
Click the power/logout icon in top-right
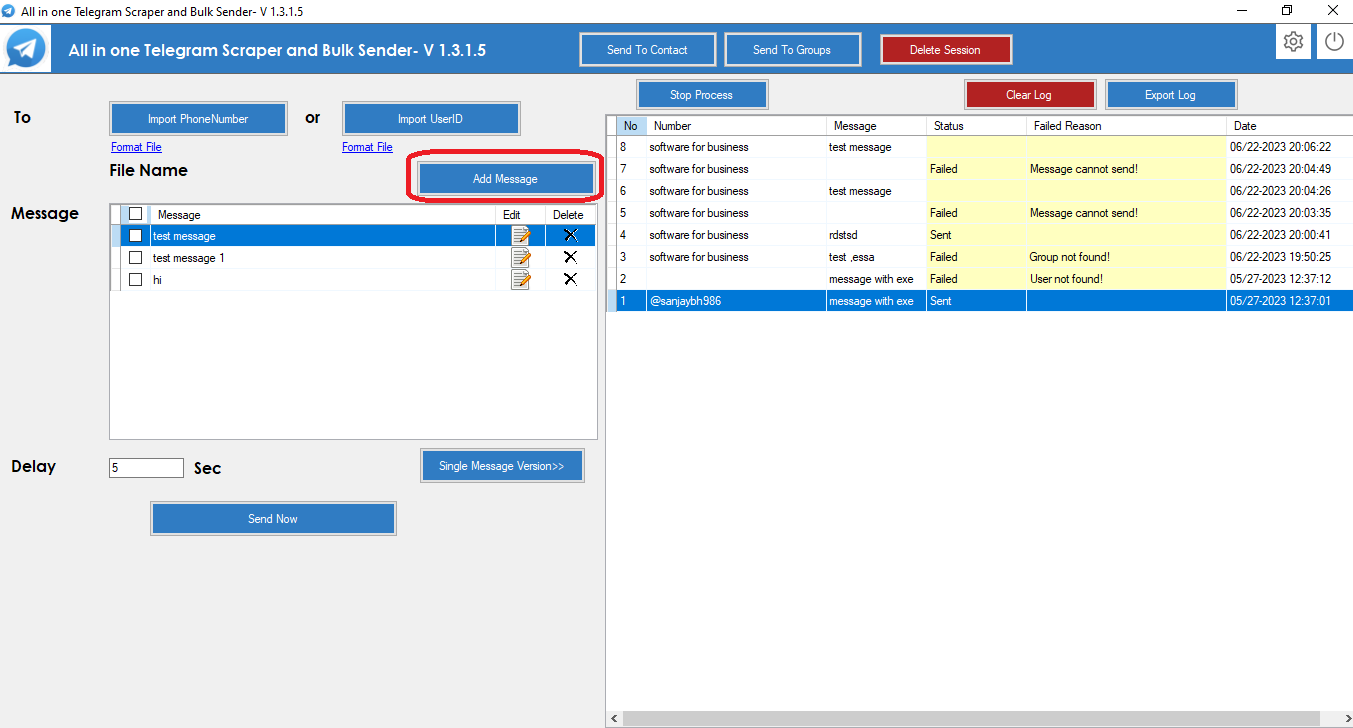click(1335, 41)
